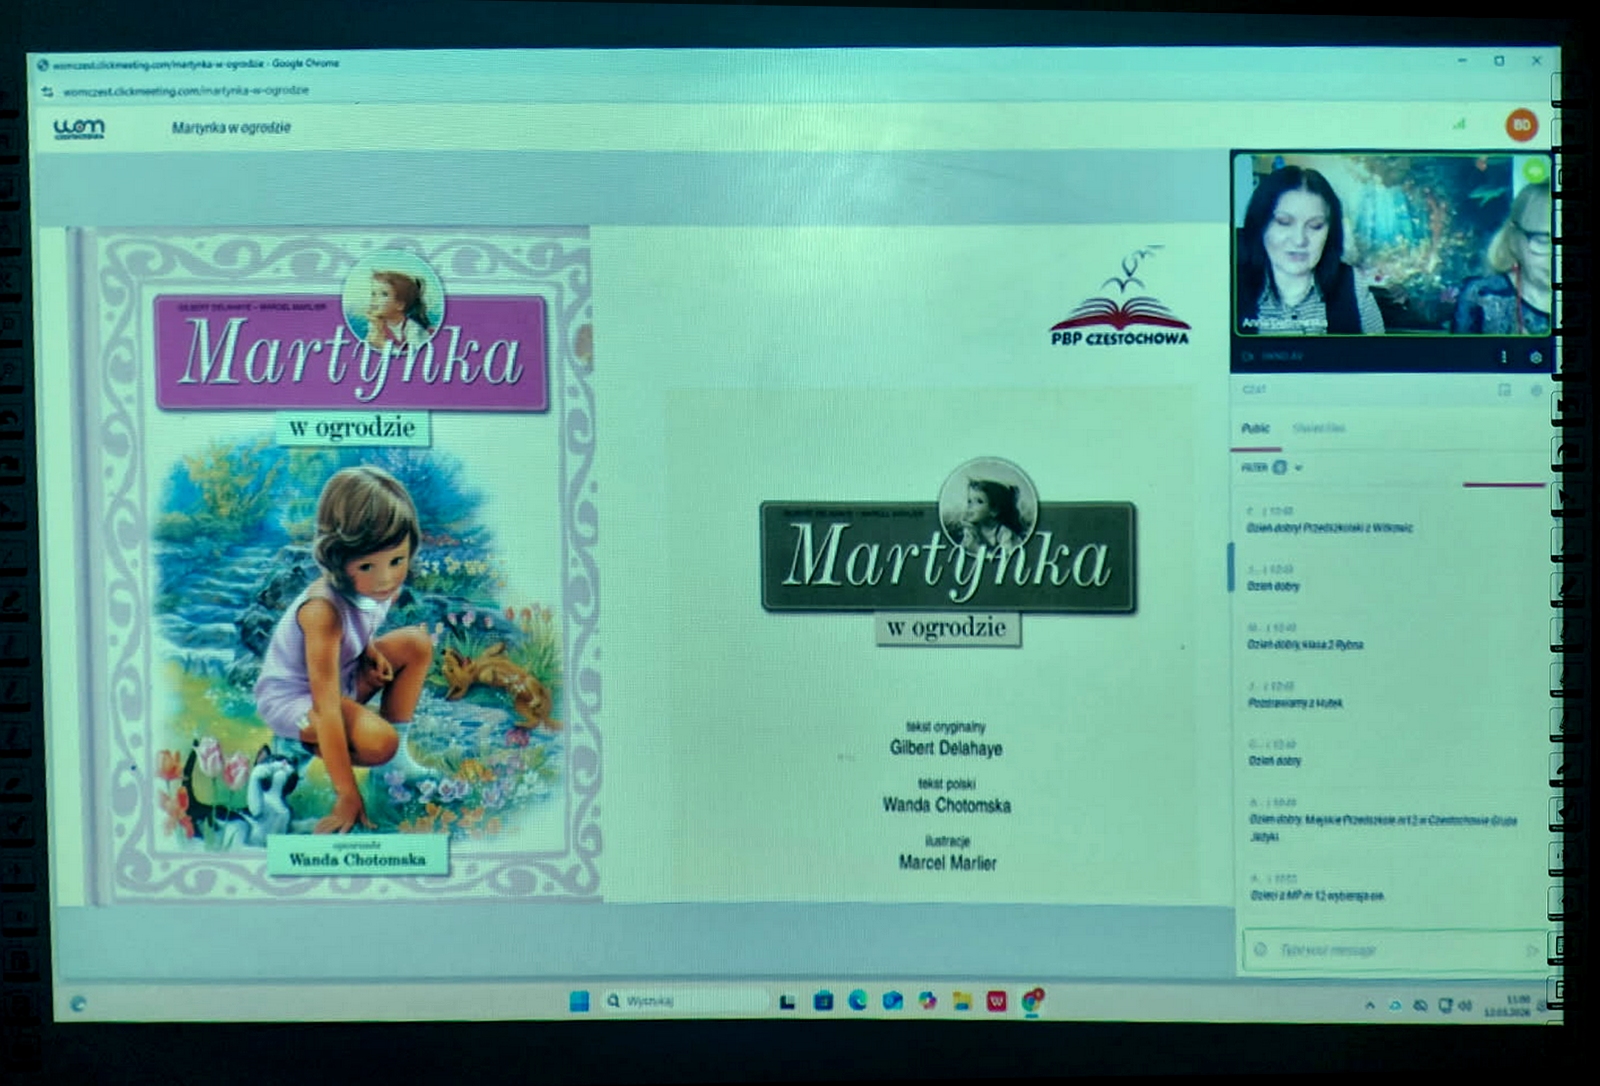Pop out the chat panel window
The width and height of the screenshot is (1600, 1086).
pos(1504,390)
